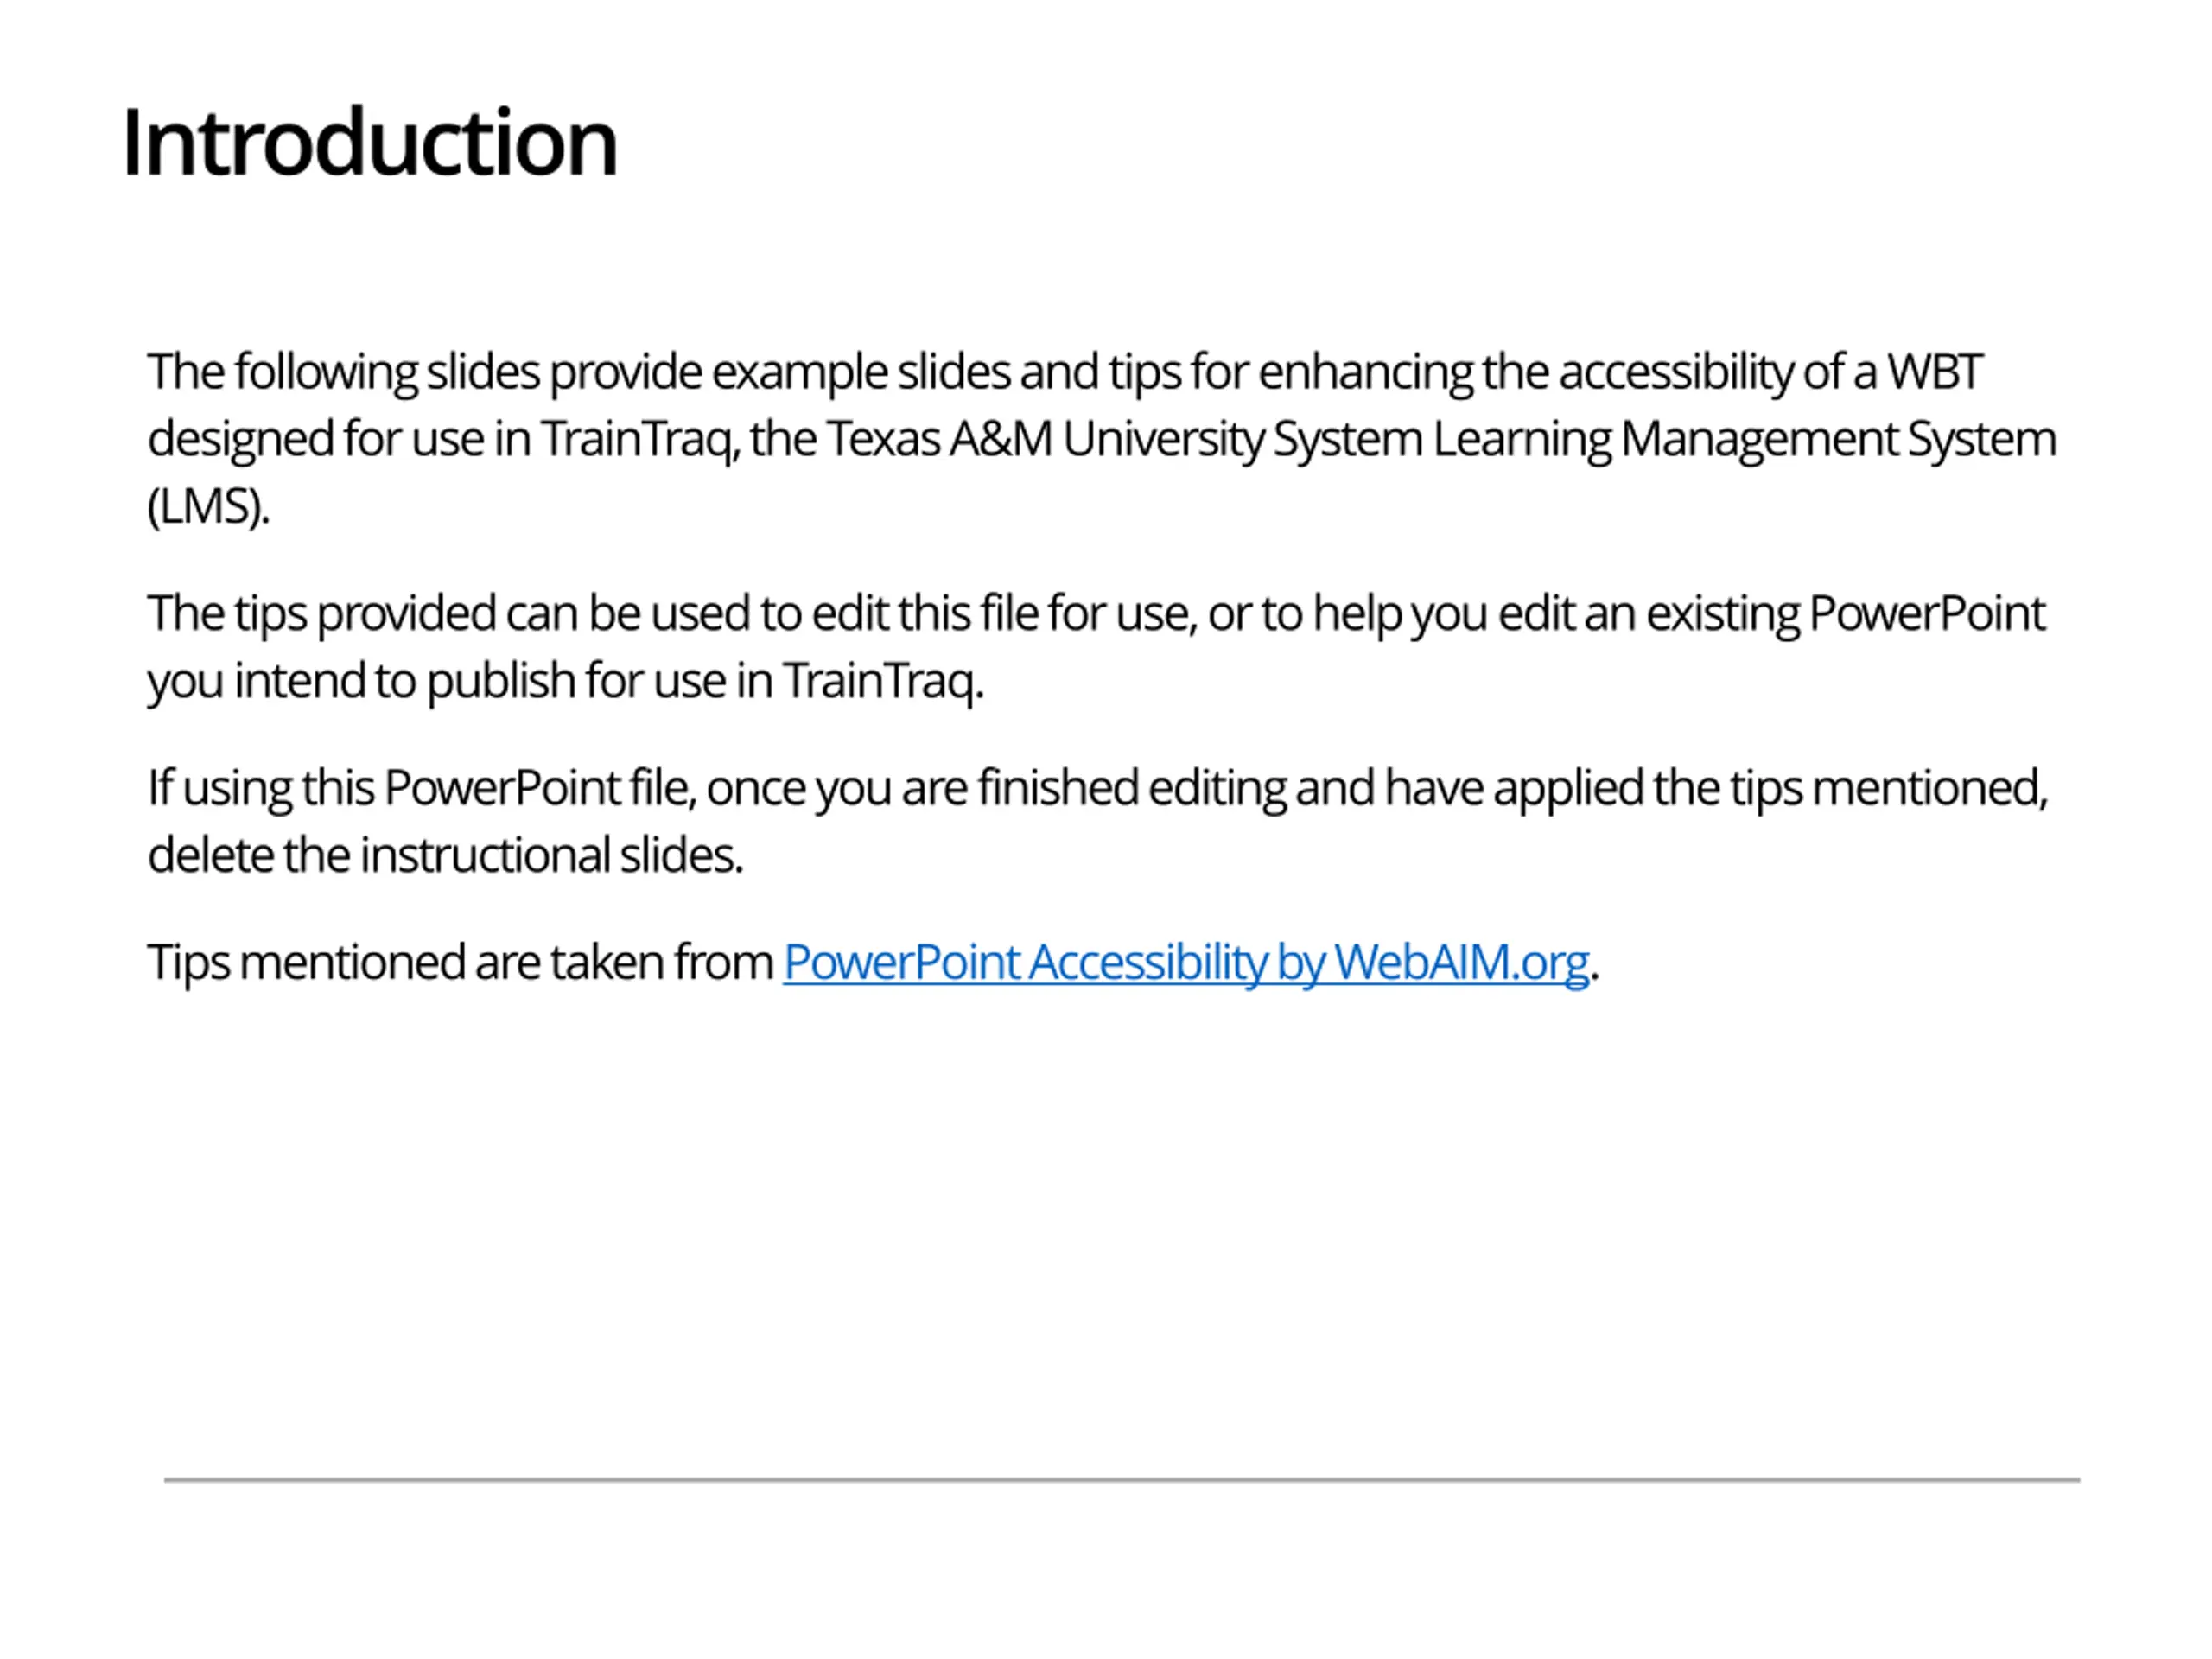Click the "(LMS)." text in the first paragraph
2212x1659 pixels.
pyautogui.click(x=209, y=506)
